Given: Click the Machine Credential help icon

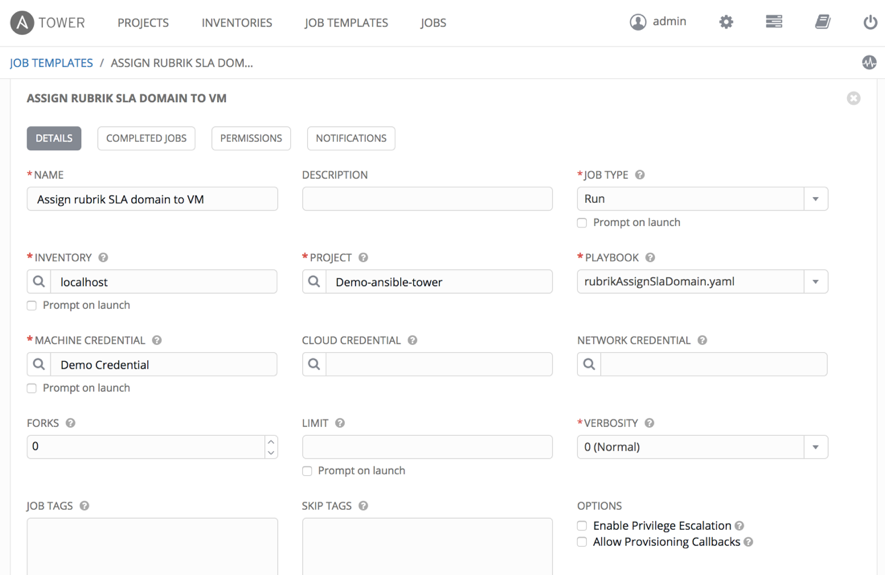Looking at the screenshot, I should pos(157,340).
